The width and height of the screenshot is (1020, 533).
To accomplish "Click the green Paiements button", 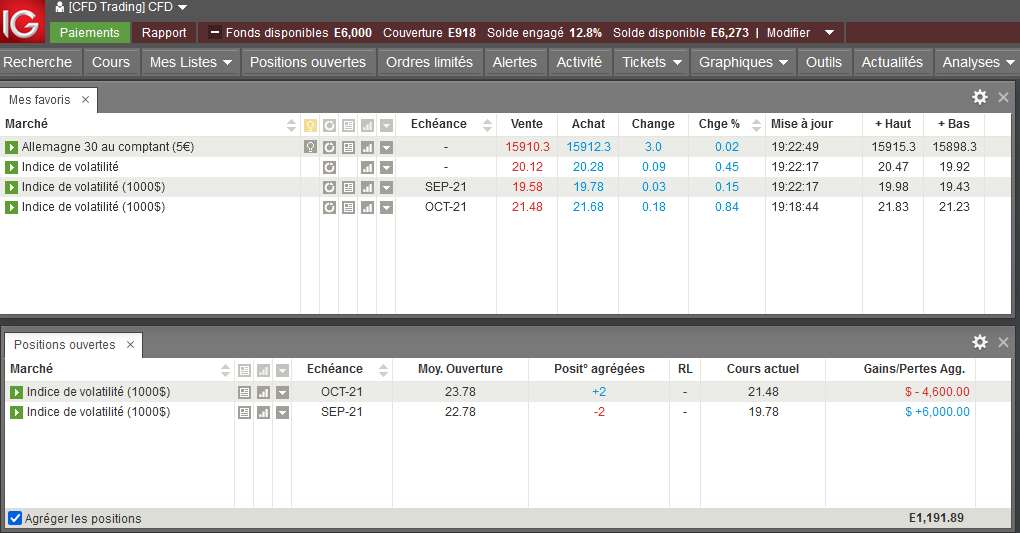I will (90, 33).
